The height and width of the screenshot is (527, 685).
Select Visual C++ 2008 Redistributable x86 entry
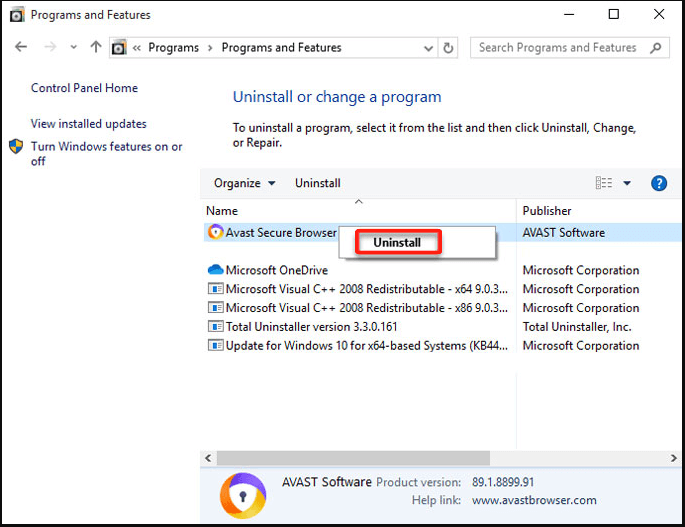pos(367,308)
